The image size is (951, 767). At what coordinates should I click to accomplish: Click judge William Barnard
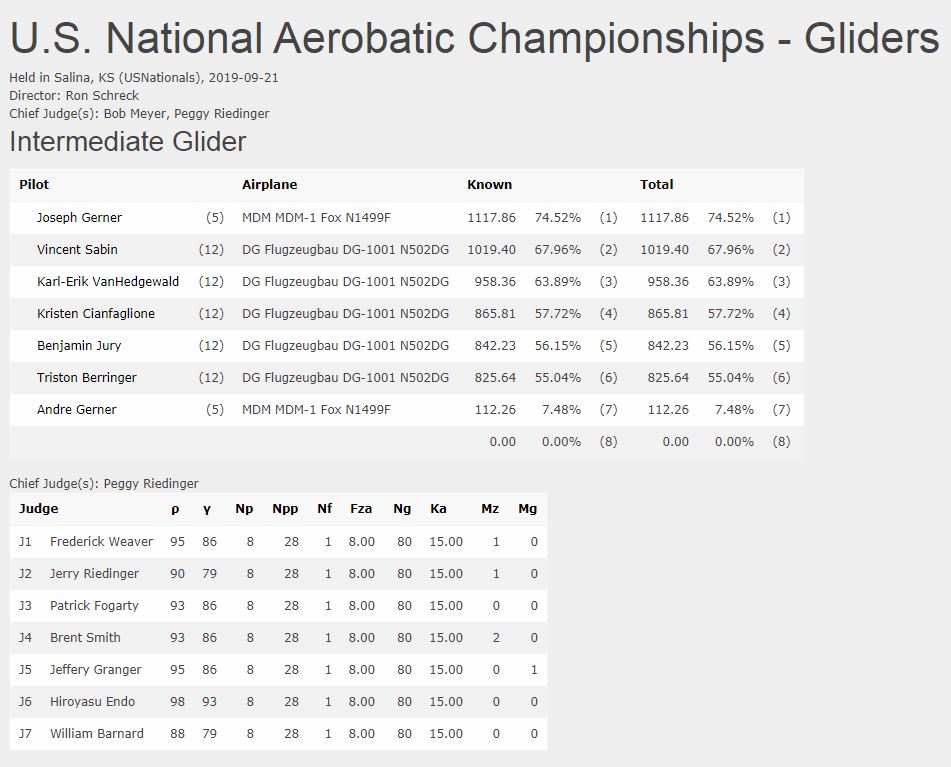(96, 734)
